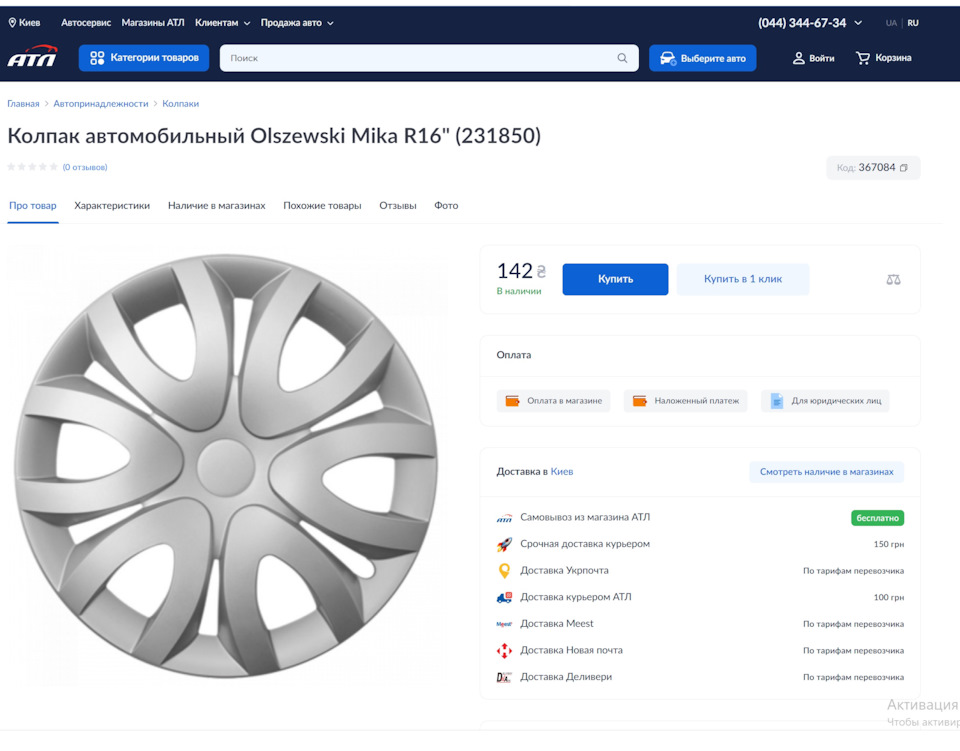Click the car icon in Выберите авто
Viewport: 960px width, 751px height.
point(668,59)
